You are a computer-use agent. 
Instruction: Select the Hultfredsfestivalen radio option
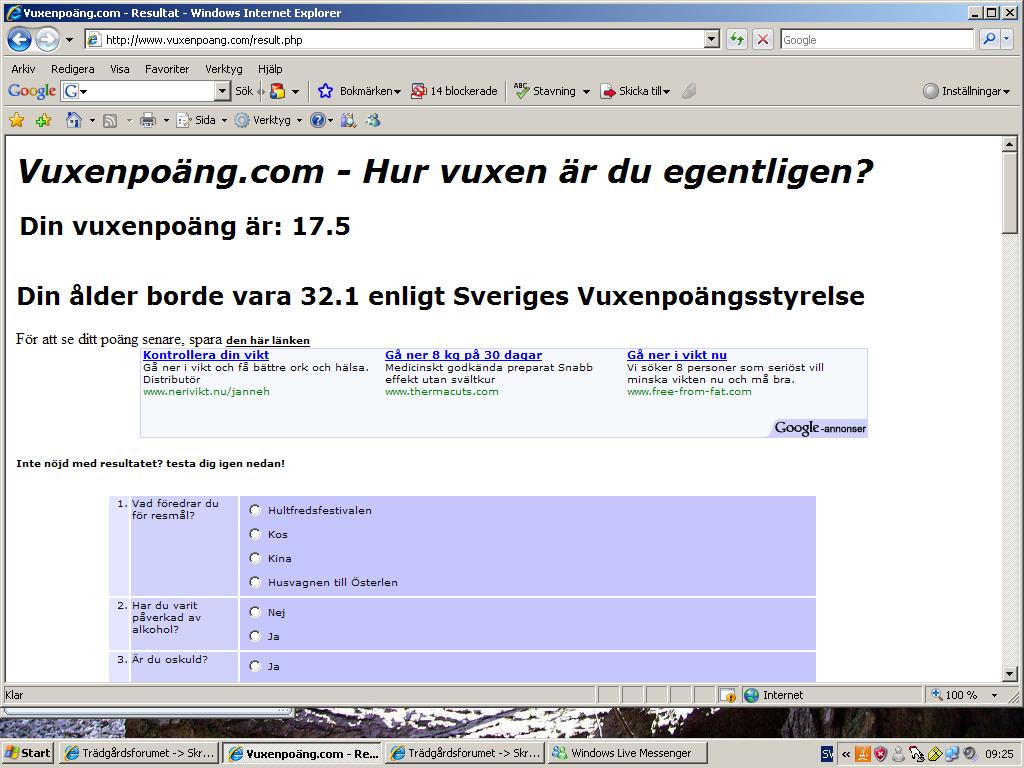coord(255,510)
